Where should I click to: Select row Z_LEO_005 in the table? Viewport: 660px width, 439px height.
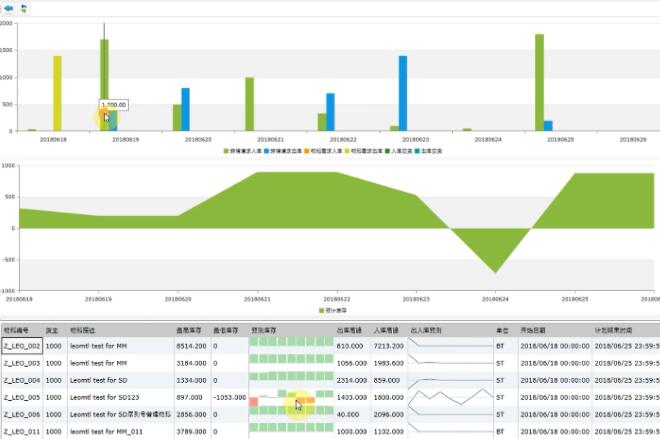pyautogui.click(x=330, y=397)
